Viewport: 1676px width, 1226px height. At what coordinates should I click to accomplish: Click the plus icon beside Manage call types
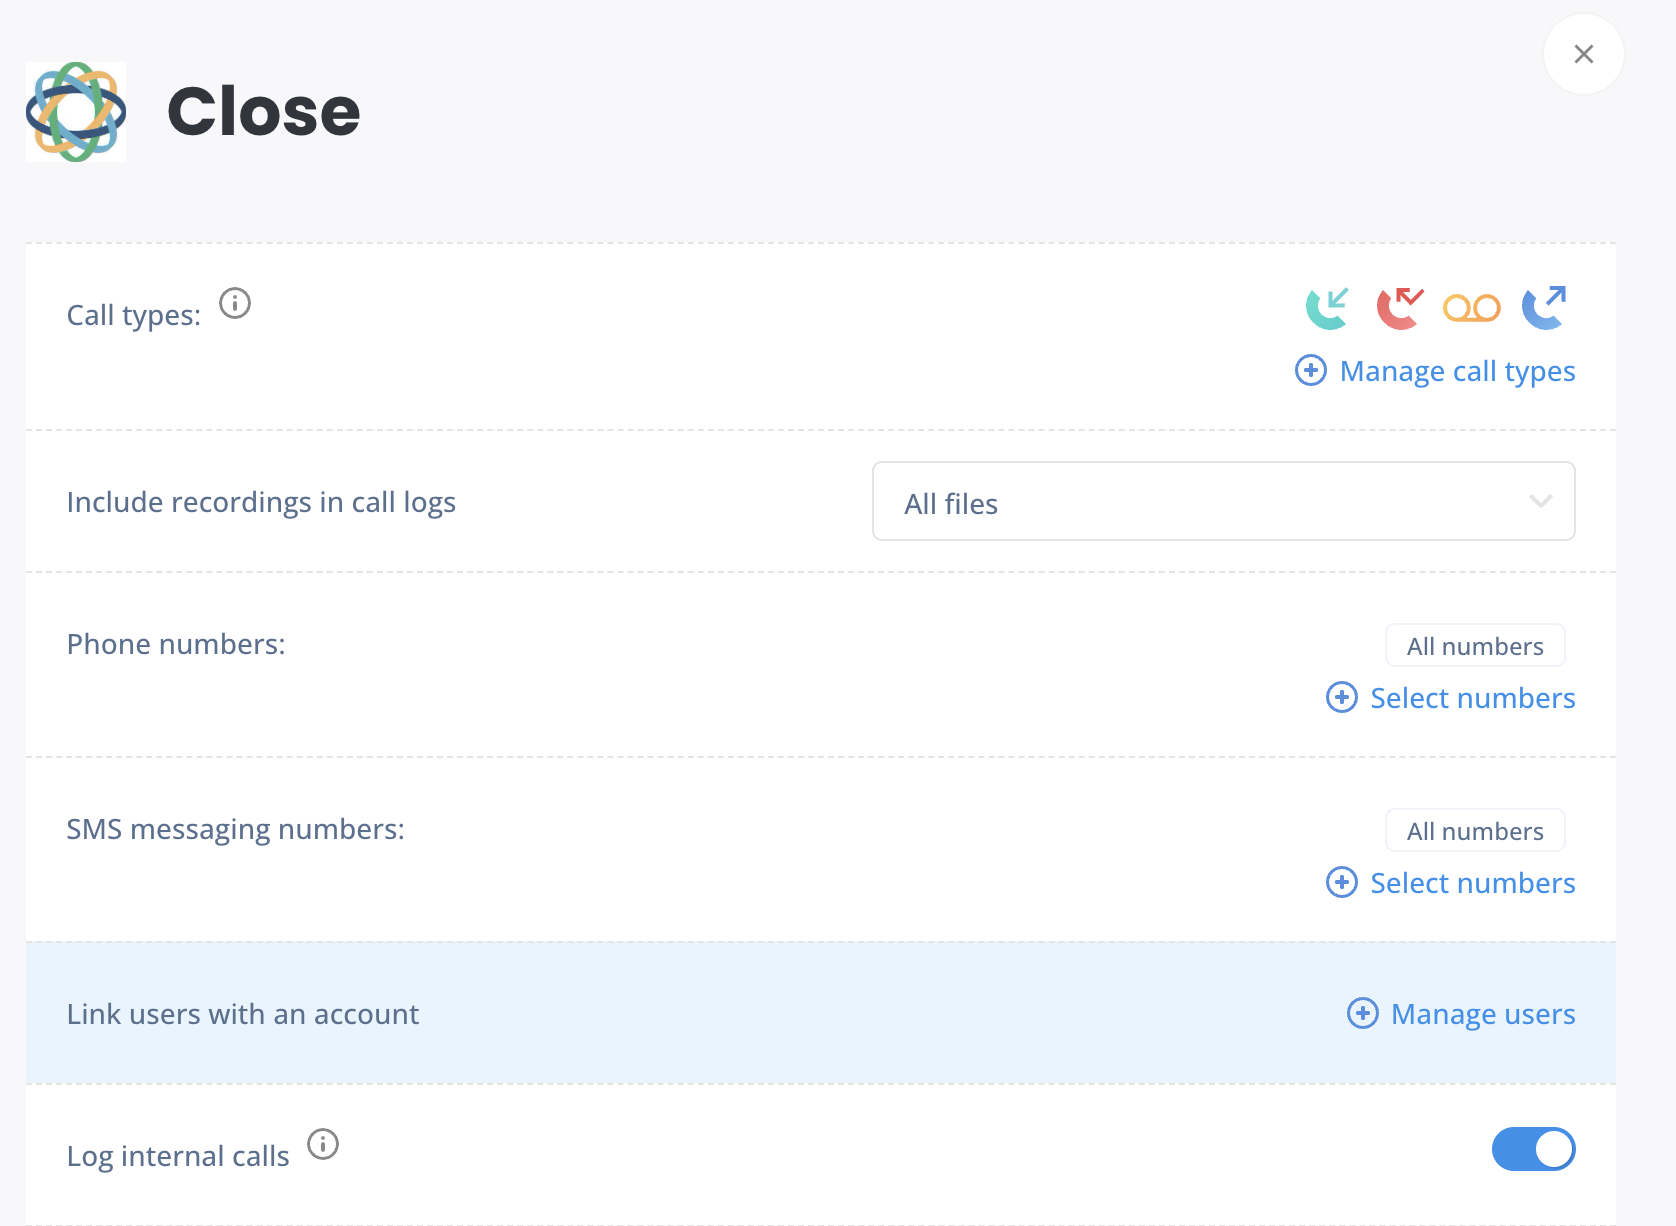point(1311,370)
